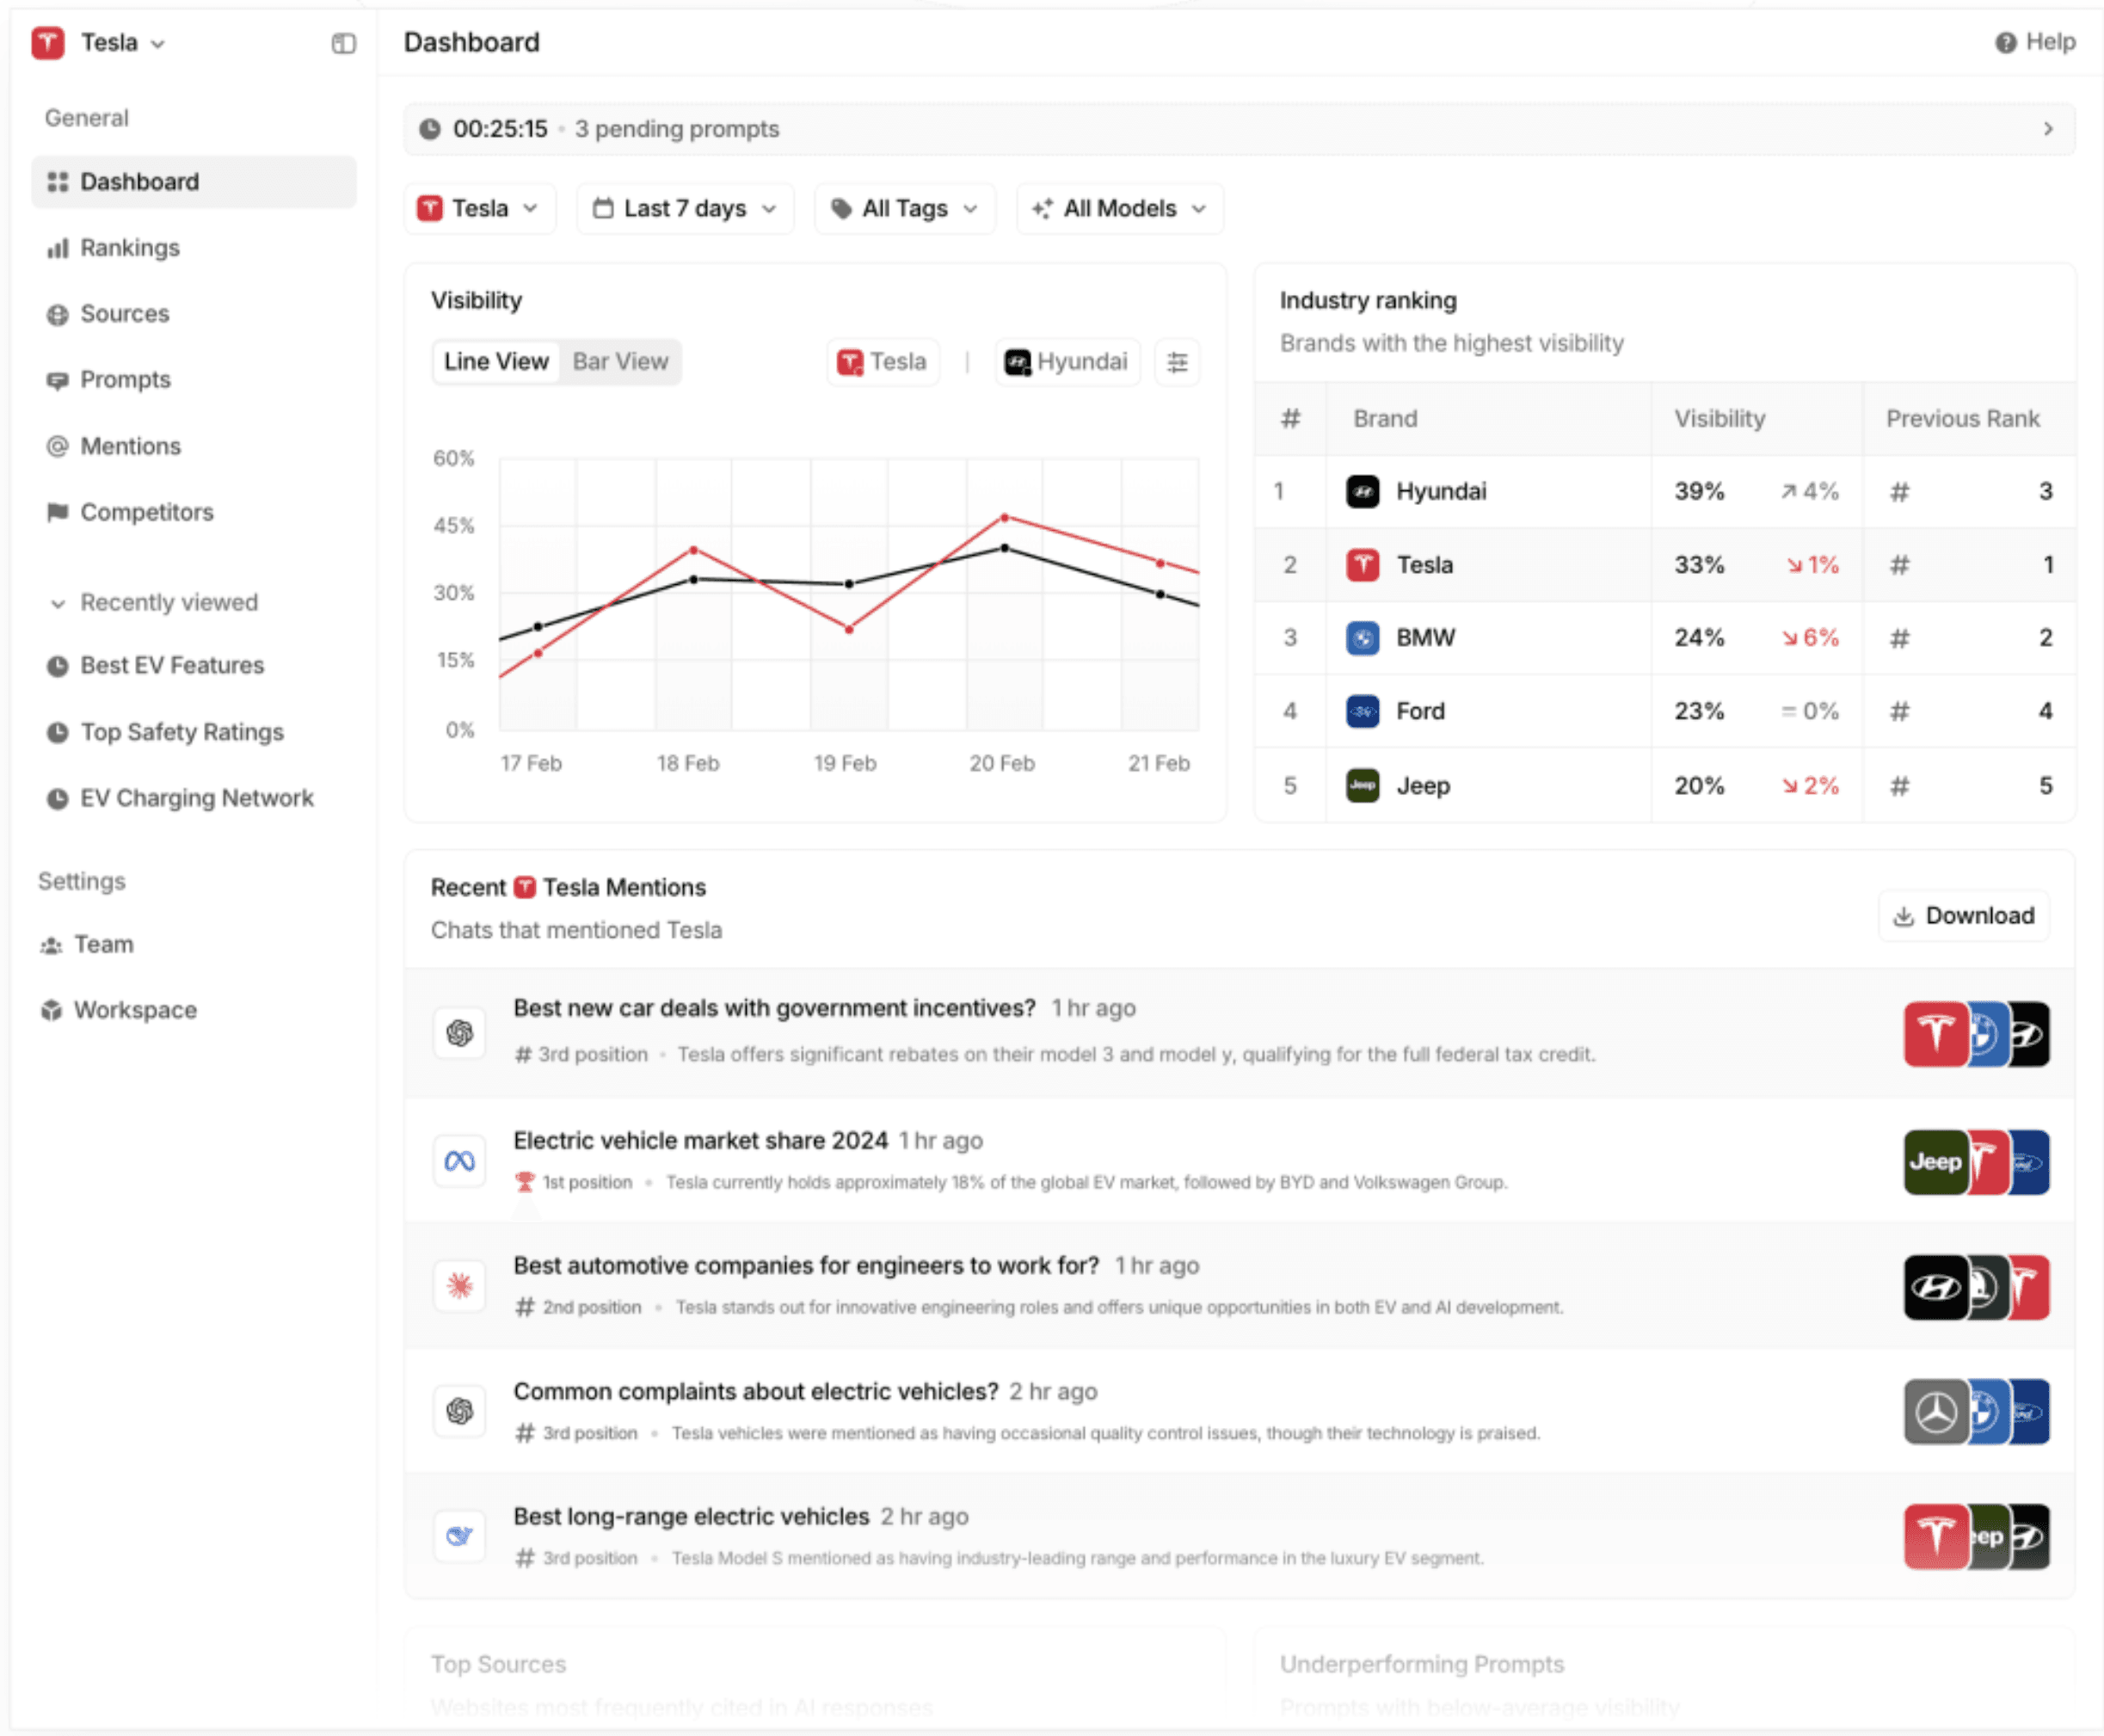
Task: Toggle the Hyundai series in the visibility chart
Action: pos(1067,362)
